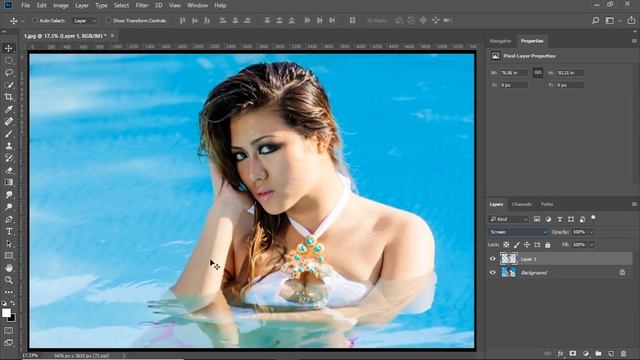
Task: Toggle Lock all padlock icon
Action: coord(548,244)
